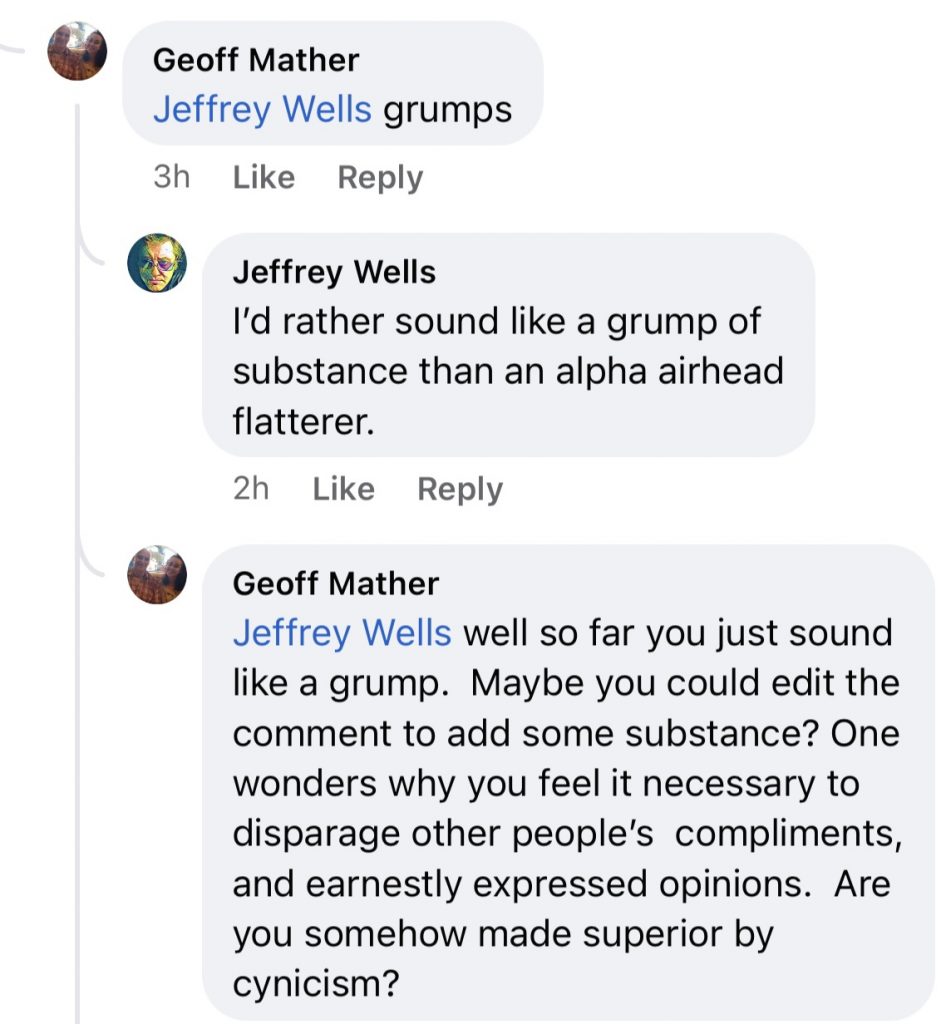Follow the Jeffrey Wells mention before "well so far"

pyautogui.click(x=342, y=633)
